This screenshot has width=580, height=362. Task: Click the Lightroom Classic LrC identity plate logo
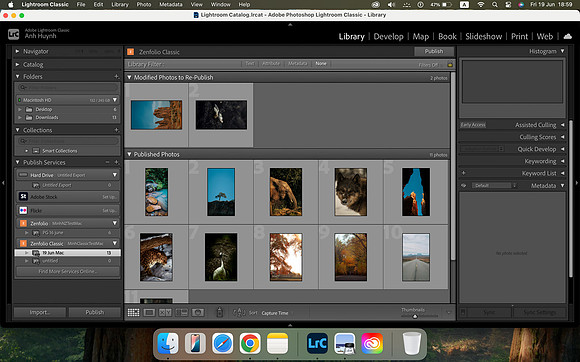coord(14,34)
